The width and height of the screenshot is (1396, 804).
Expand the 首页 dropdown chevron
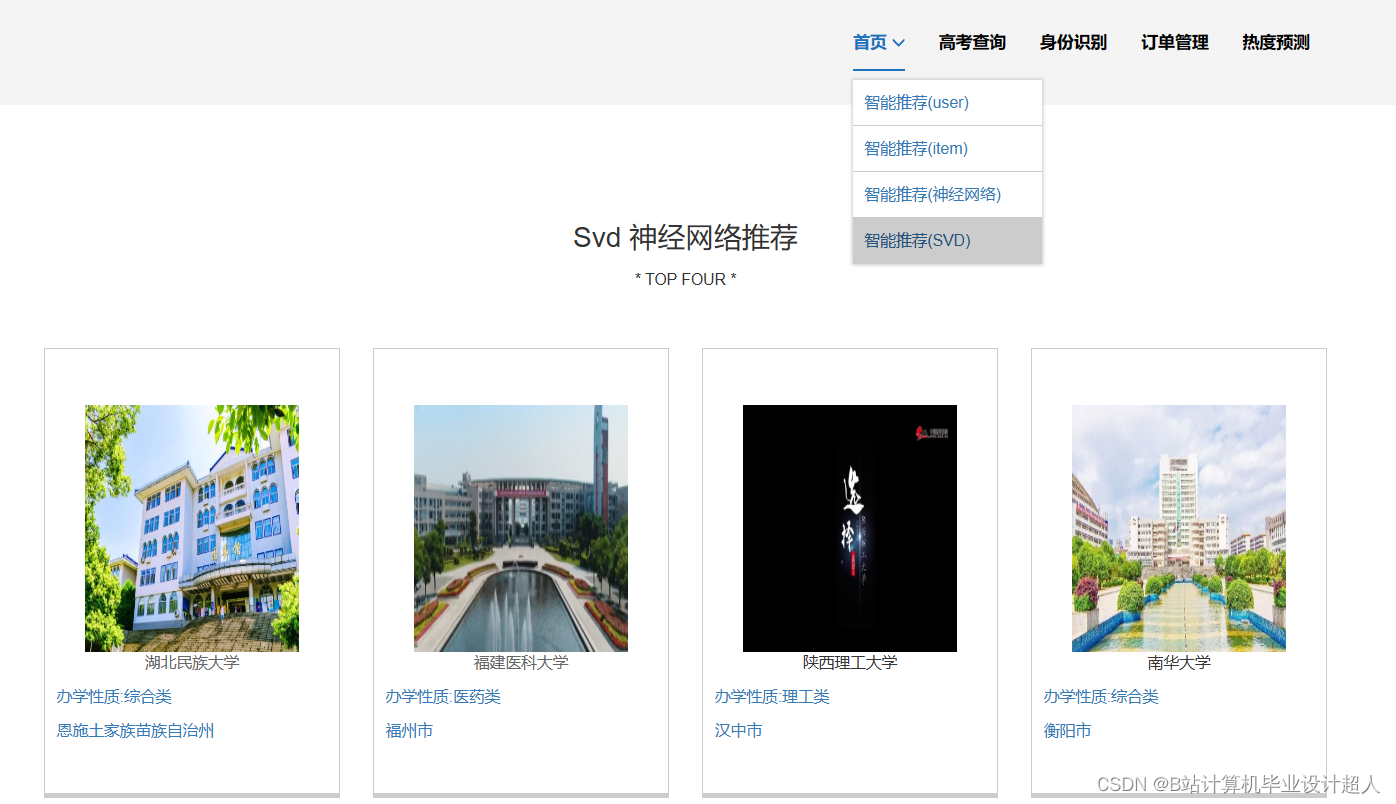(x=898, y=43)
